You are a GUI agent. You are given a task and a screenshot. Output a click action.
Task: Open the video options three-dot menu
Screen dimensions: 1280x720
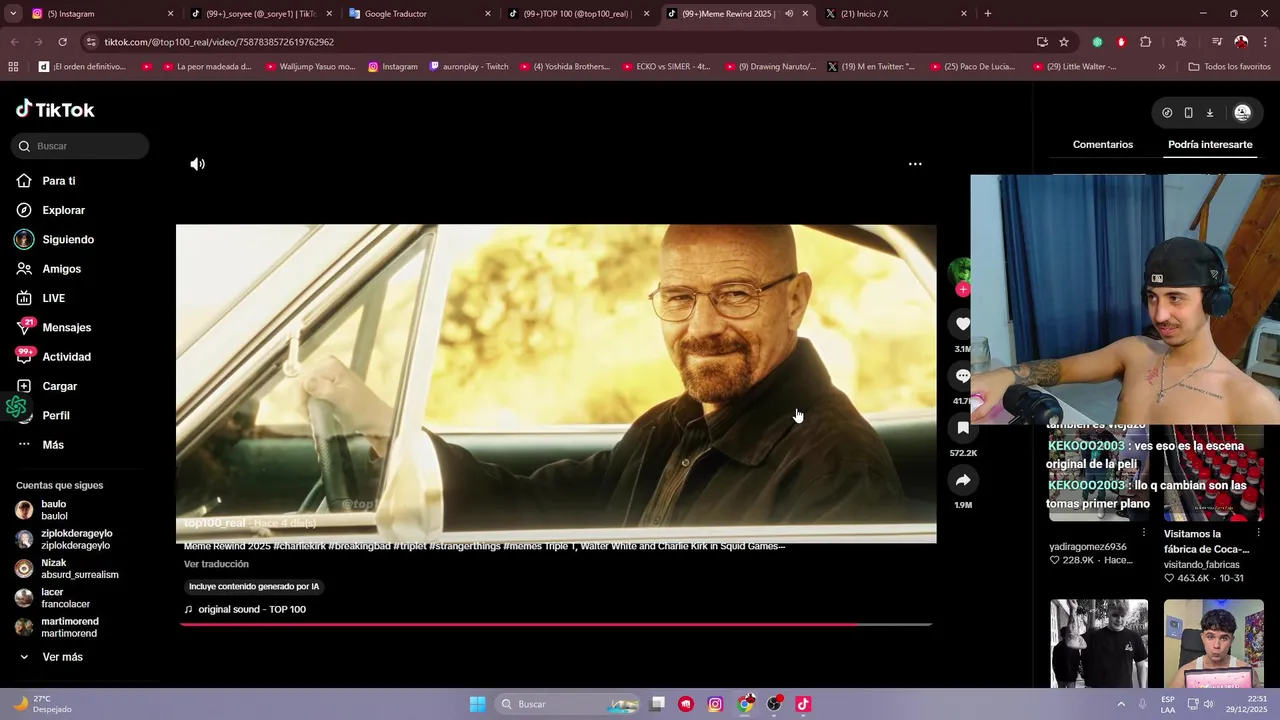tap(915, 164)
